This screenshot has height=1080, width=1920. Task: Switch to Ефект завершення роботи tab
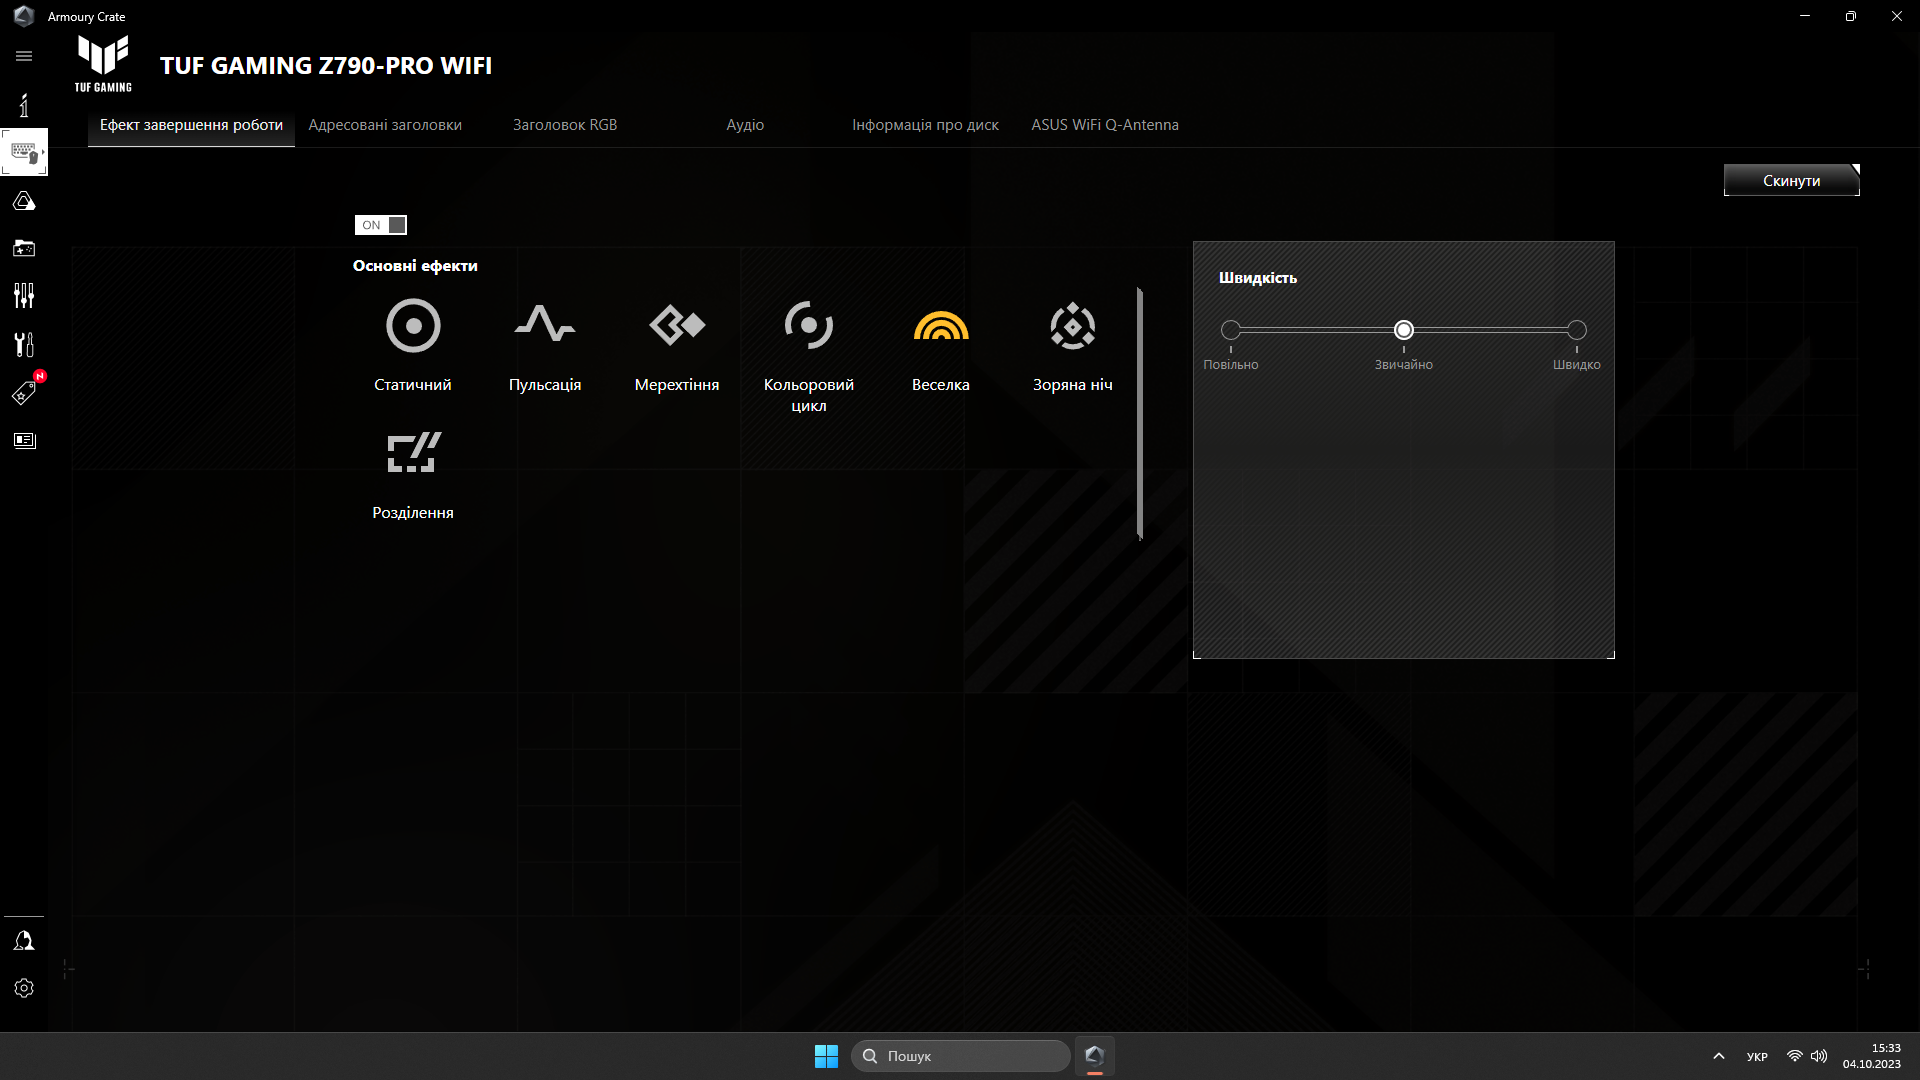(191, 125)
